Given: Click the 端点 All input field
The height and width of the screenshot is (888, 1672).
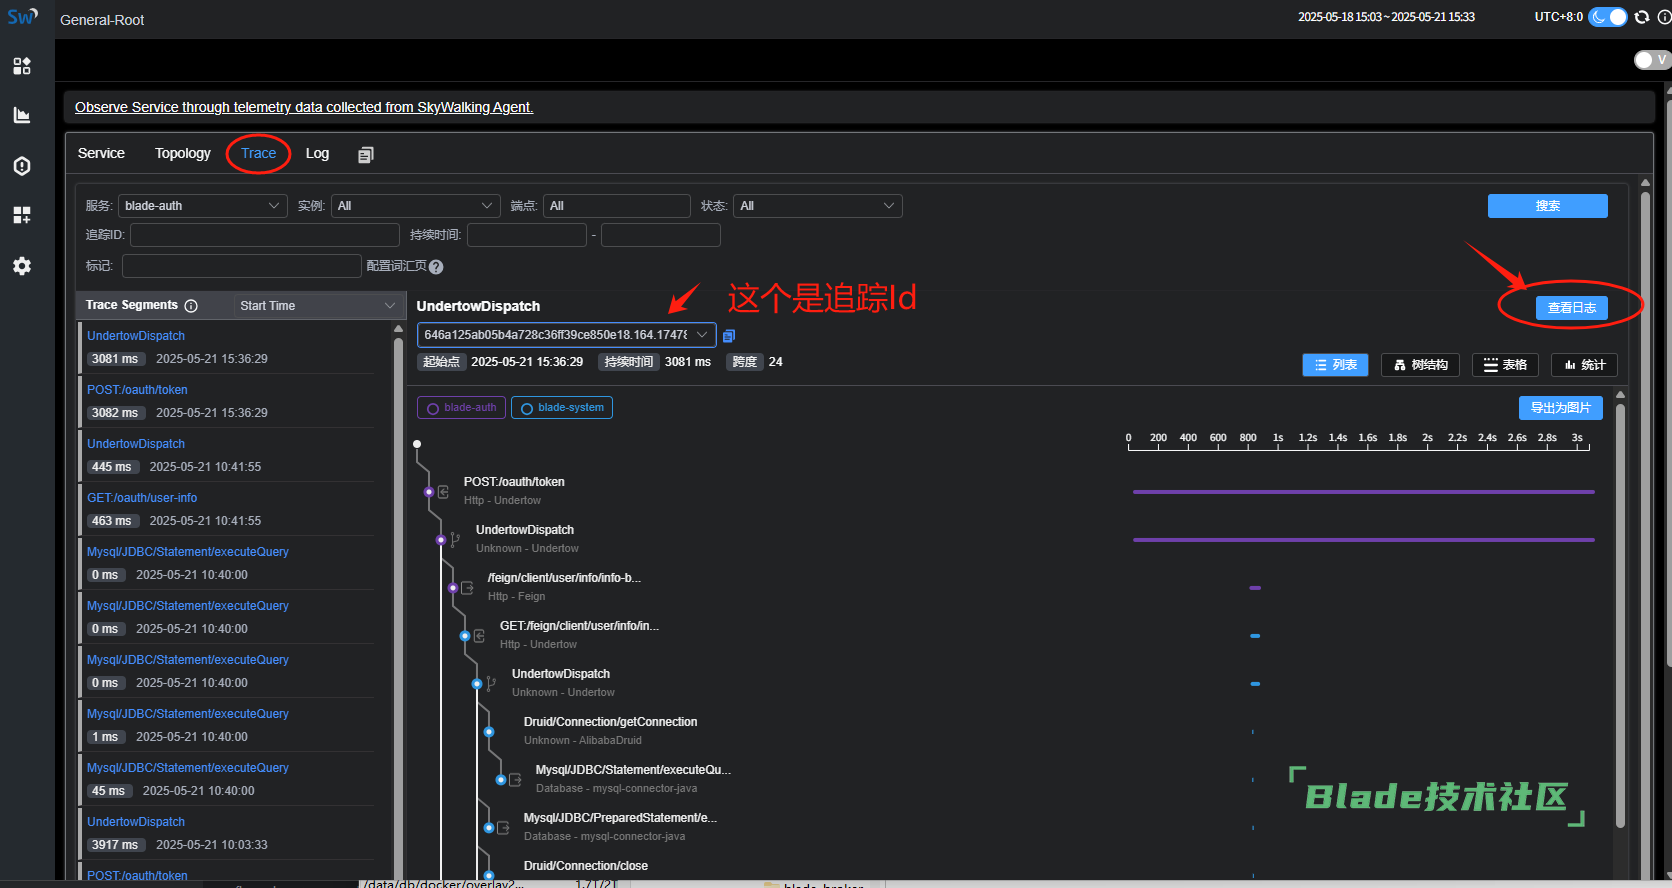Looking at the screenshot, I should (x=617, y=206).
